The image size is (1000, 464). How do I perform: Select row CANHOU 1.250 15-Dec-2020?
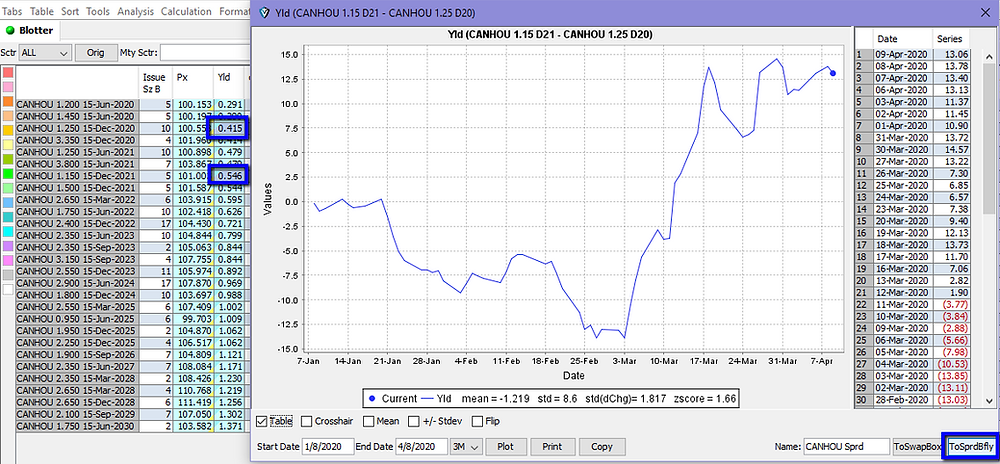click(x=77, y=129)
